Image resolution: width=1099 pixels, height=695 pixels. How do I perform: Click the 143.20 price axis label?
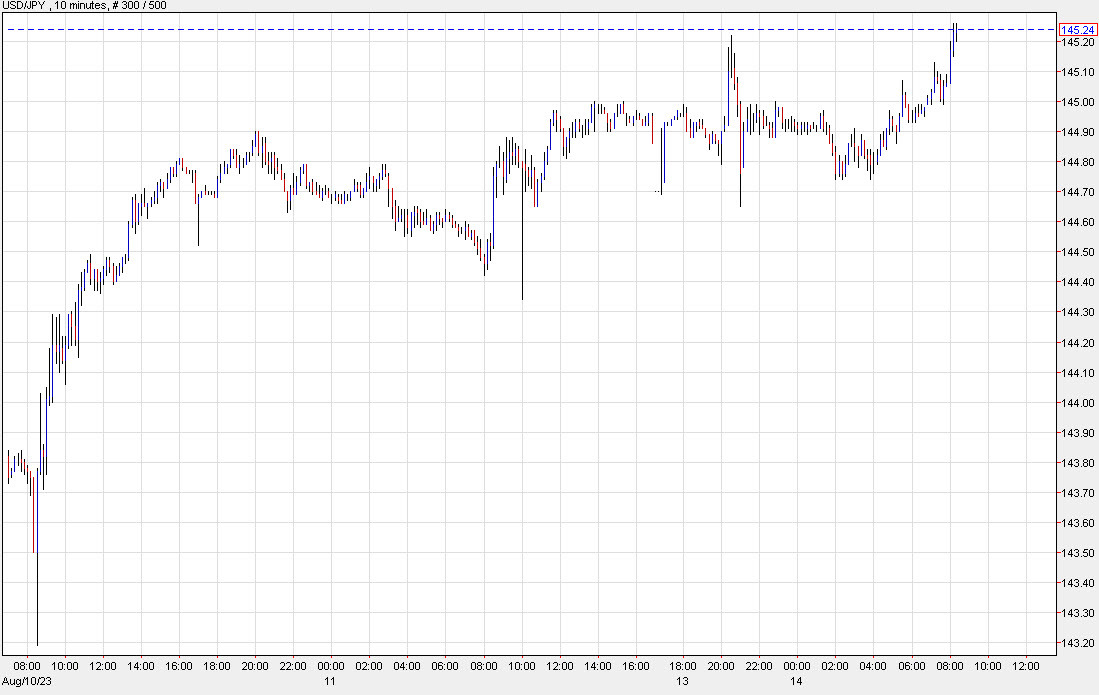(x=1077, y=642)
